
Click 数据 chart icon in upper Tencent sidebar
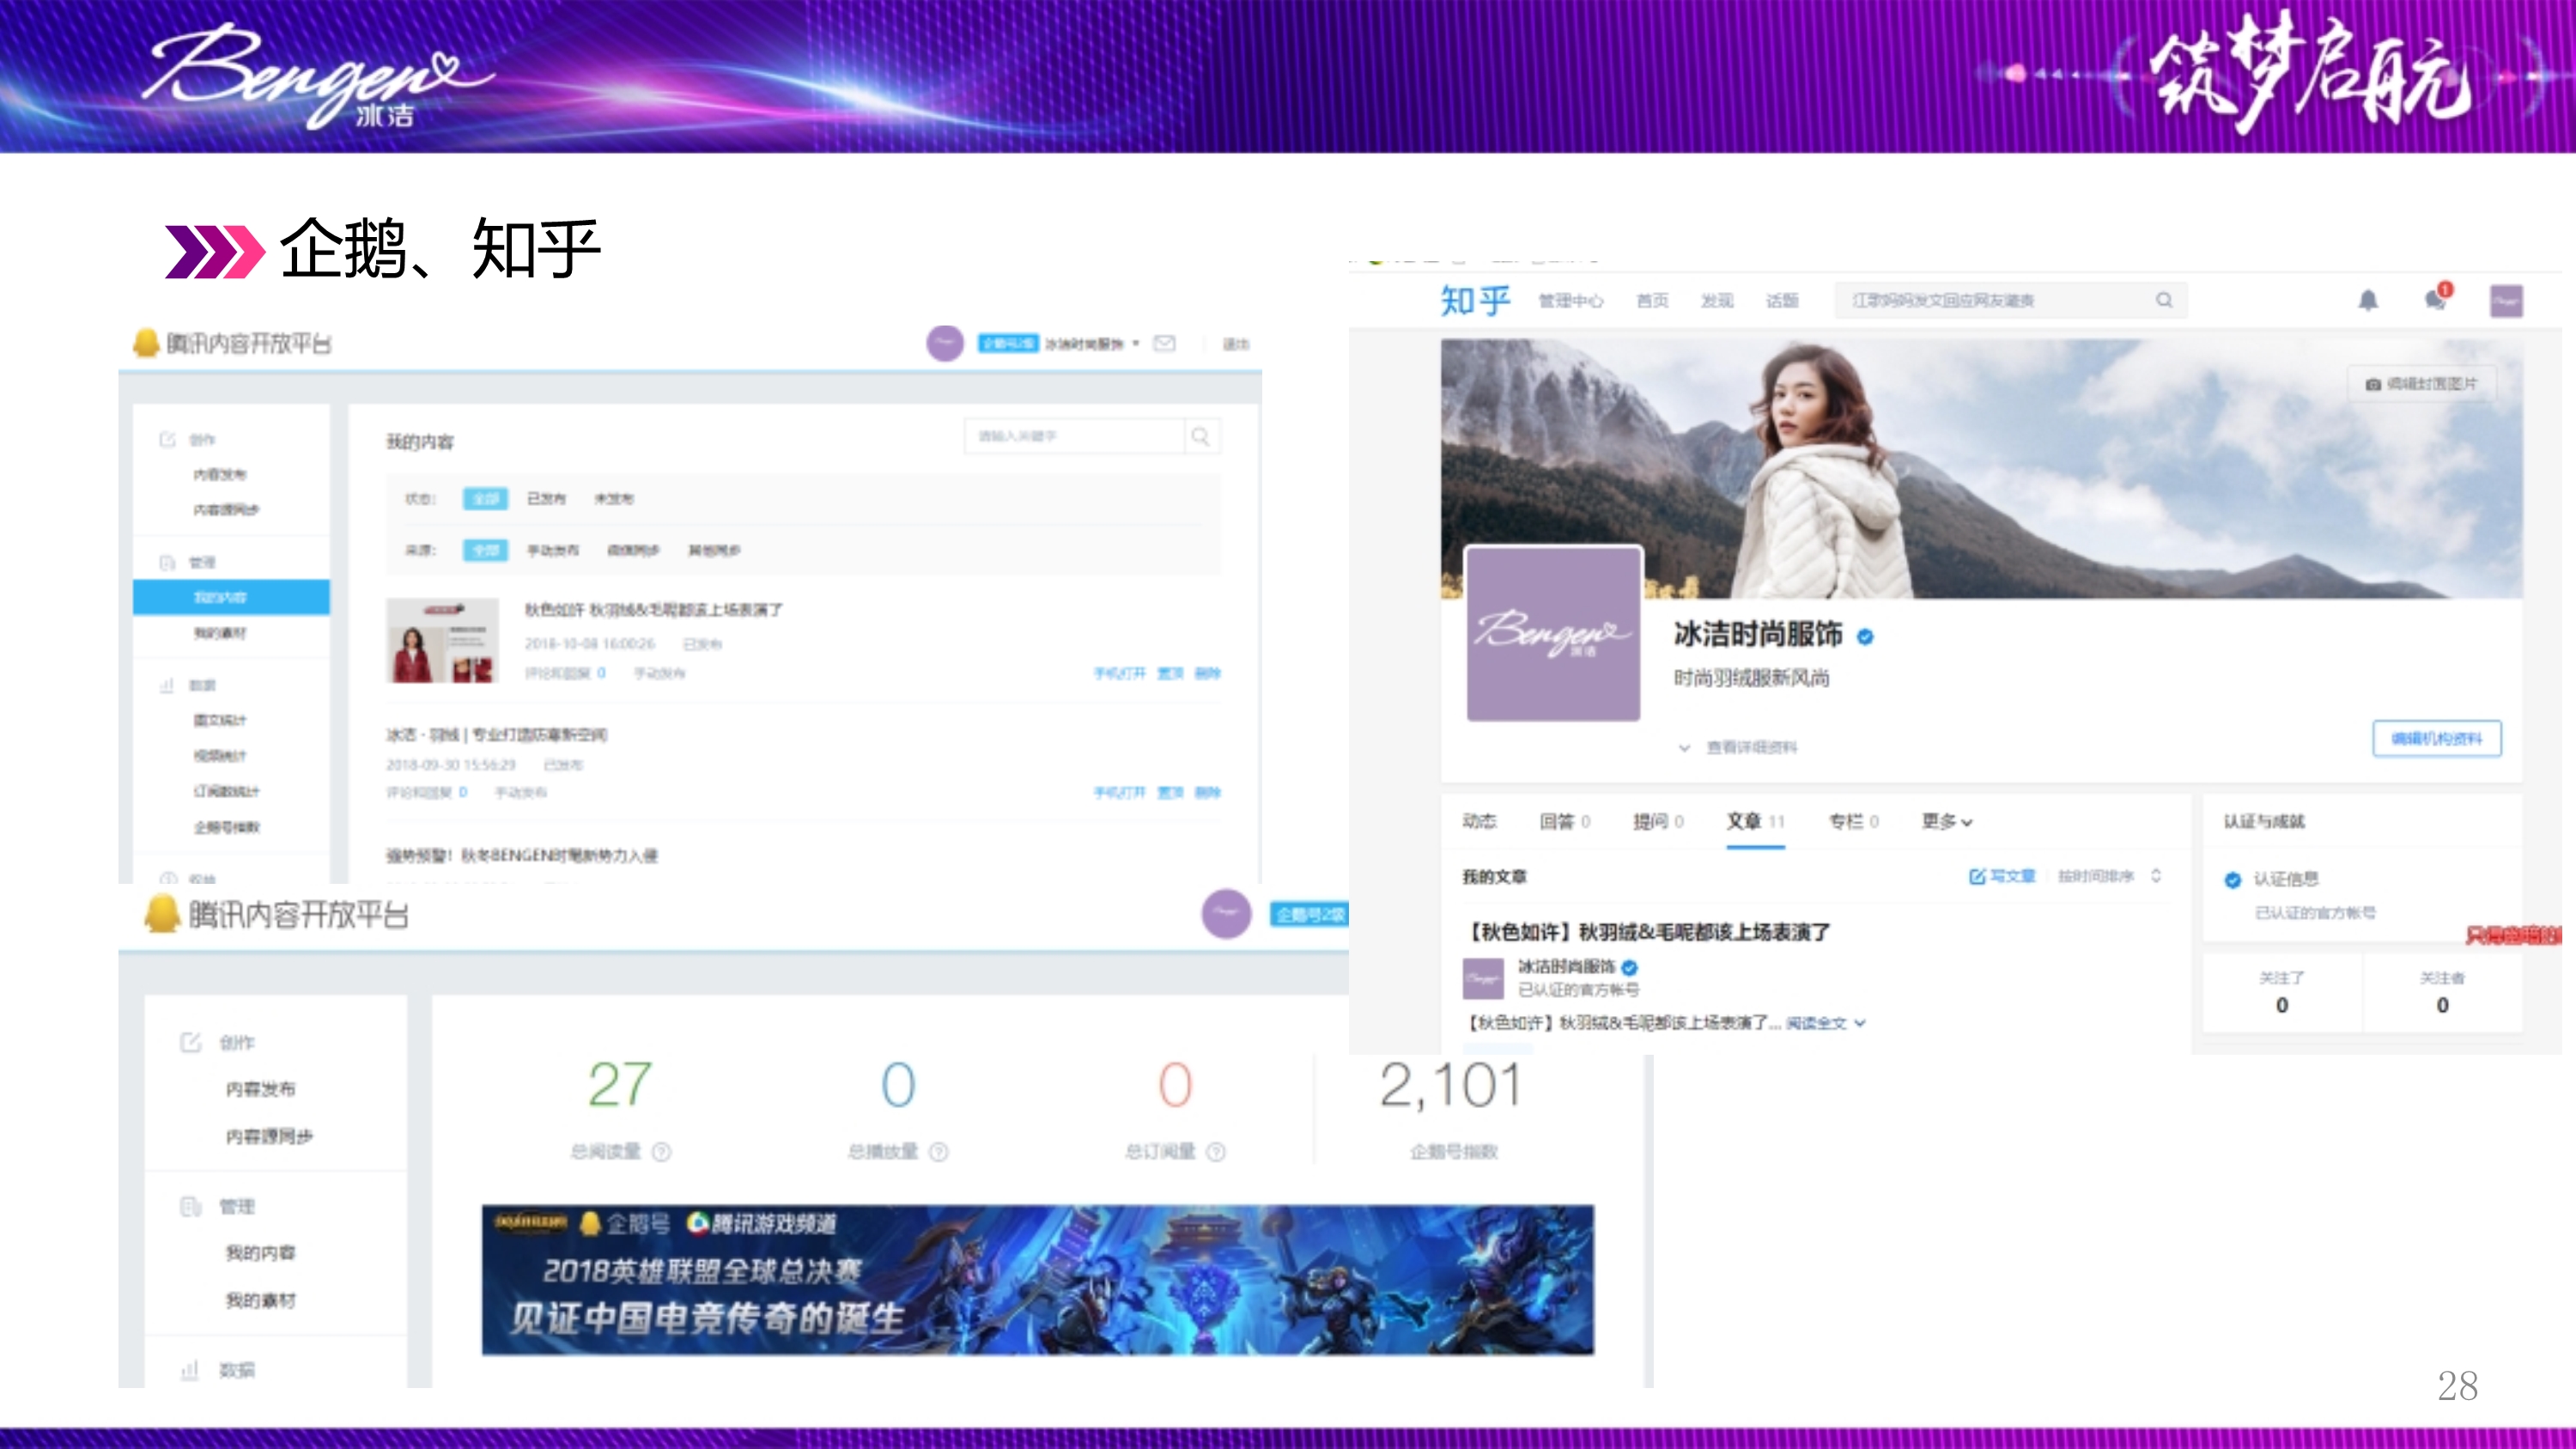(167, 685)
